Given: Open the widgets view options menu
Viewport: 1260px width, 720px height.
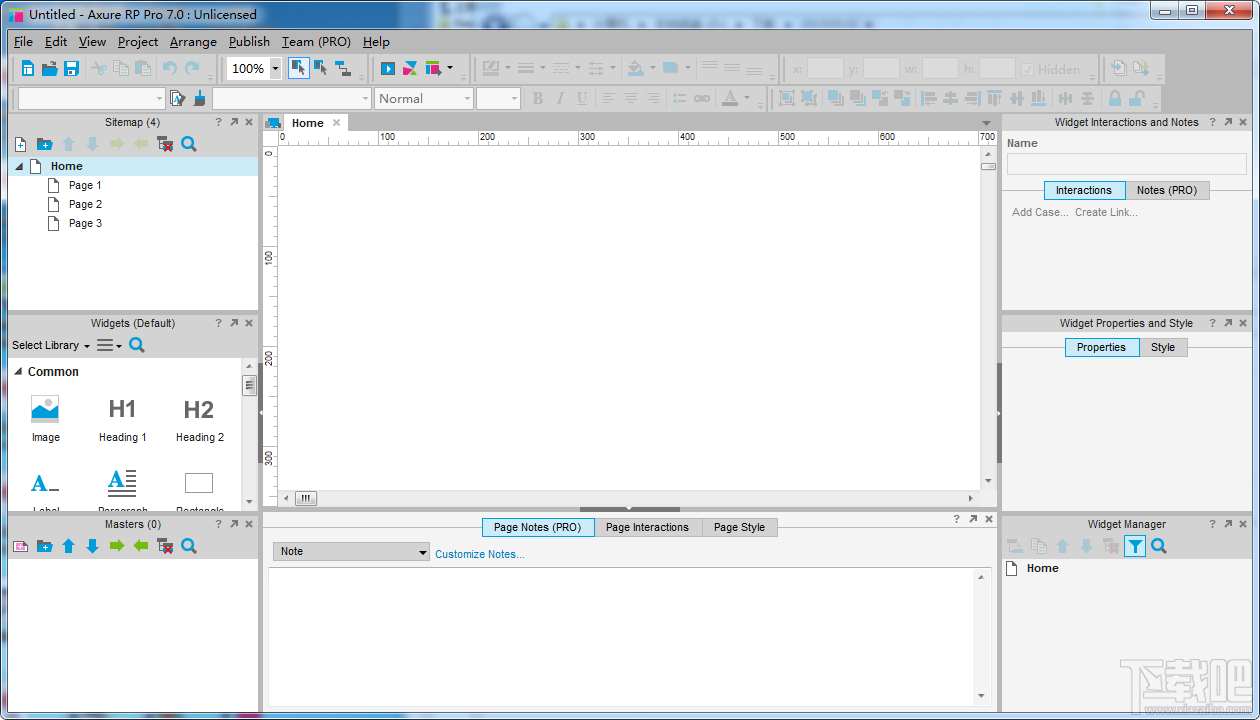Looking at the screenshot, I should click(109, 345).
